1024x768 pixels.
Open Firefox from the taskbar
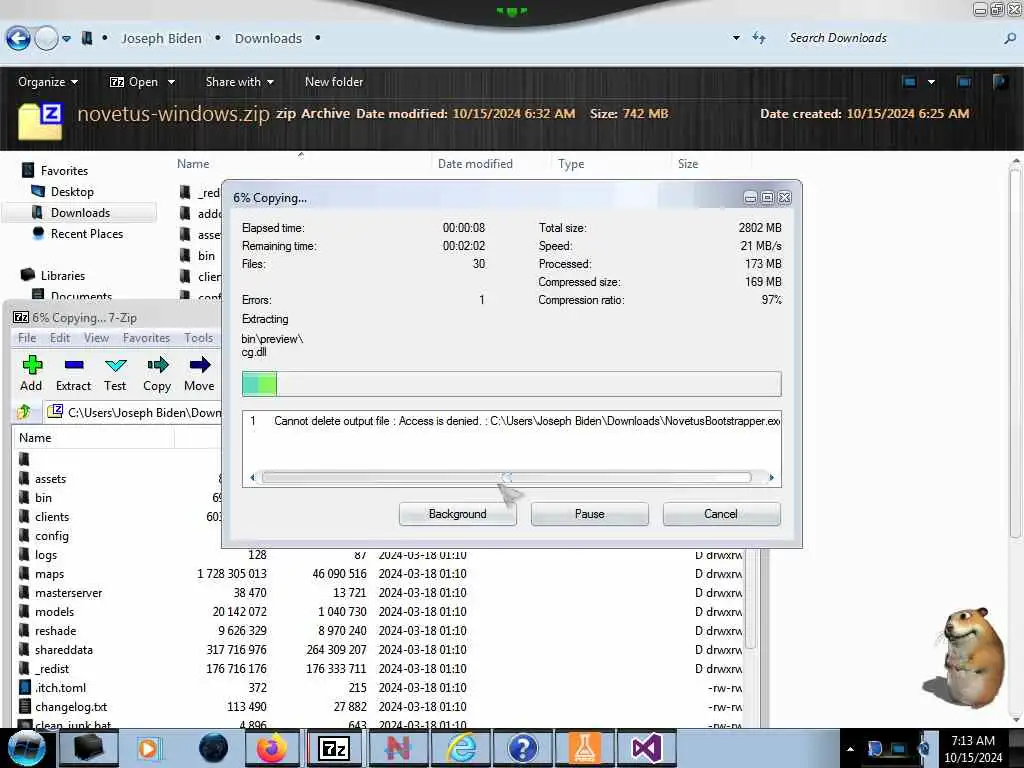[272, 748]
